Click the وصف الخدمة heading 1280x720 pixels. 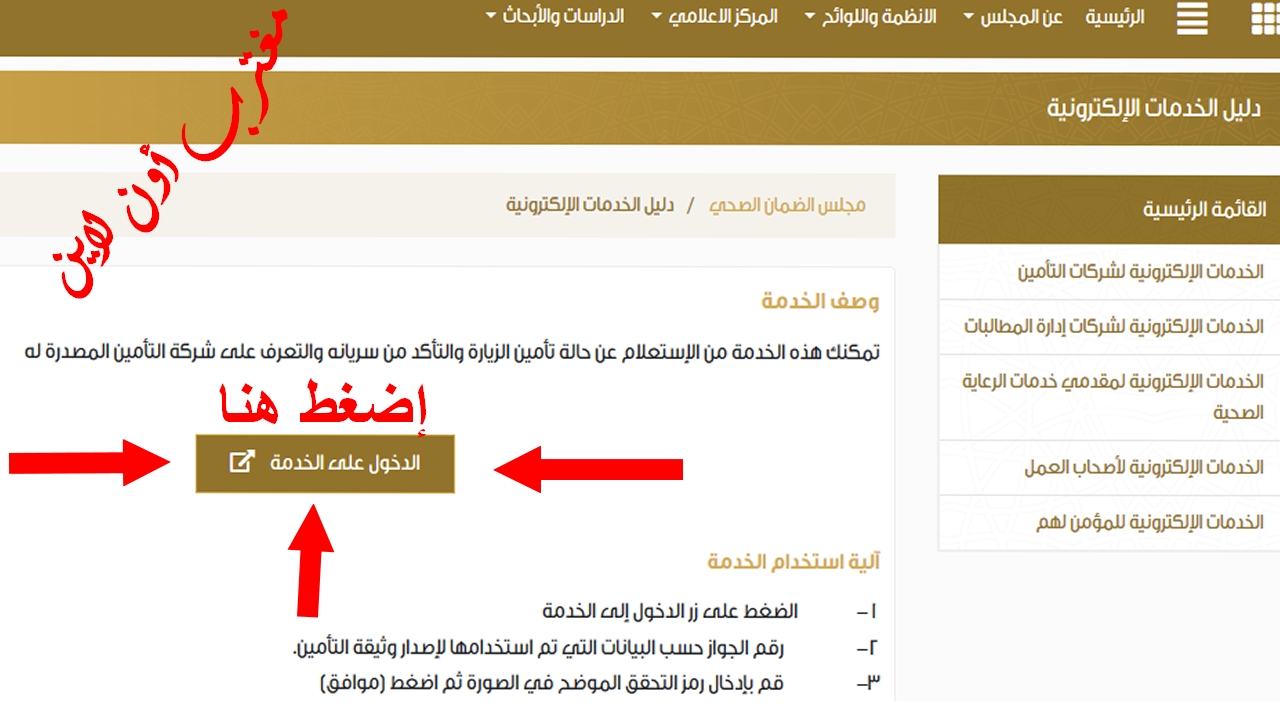[820, 301]
